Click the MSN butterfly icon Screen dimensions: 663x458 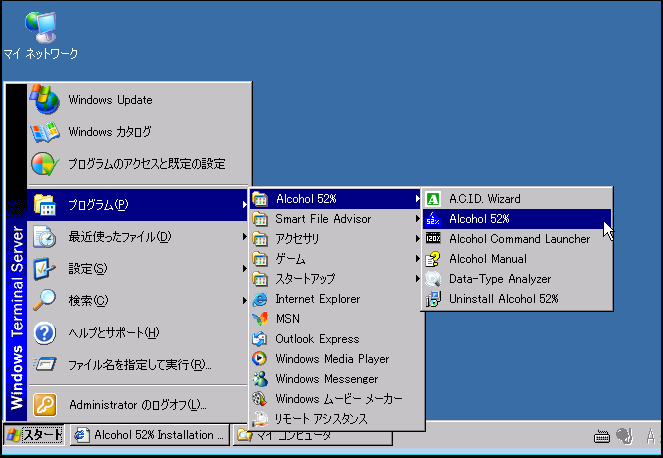(260, 319)
